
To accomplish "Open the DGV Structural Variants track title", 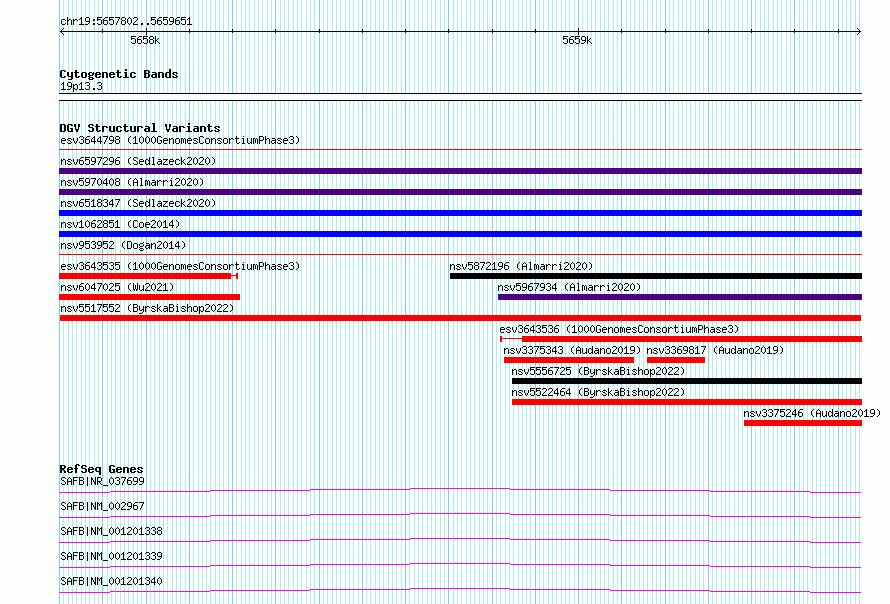I will pos(140,128).
